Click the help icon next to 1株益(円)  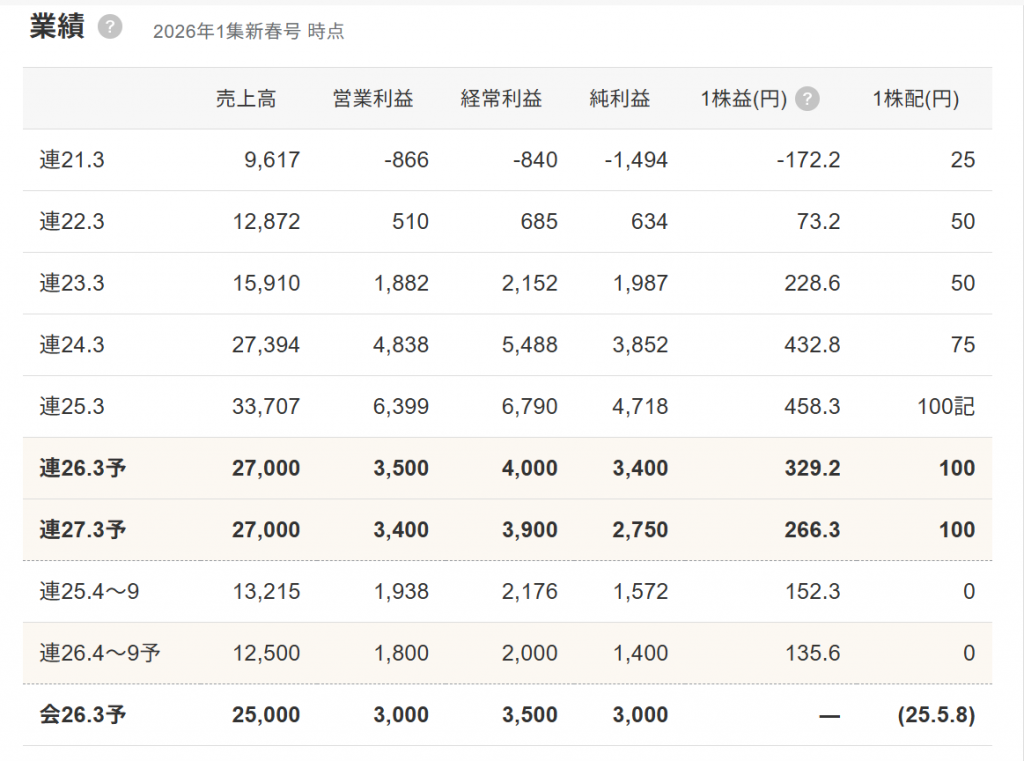click(x=808, y=99)
